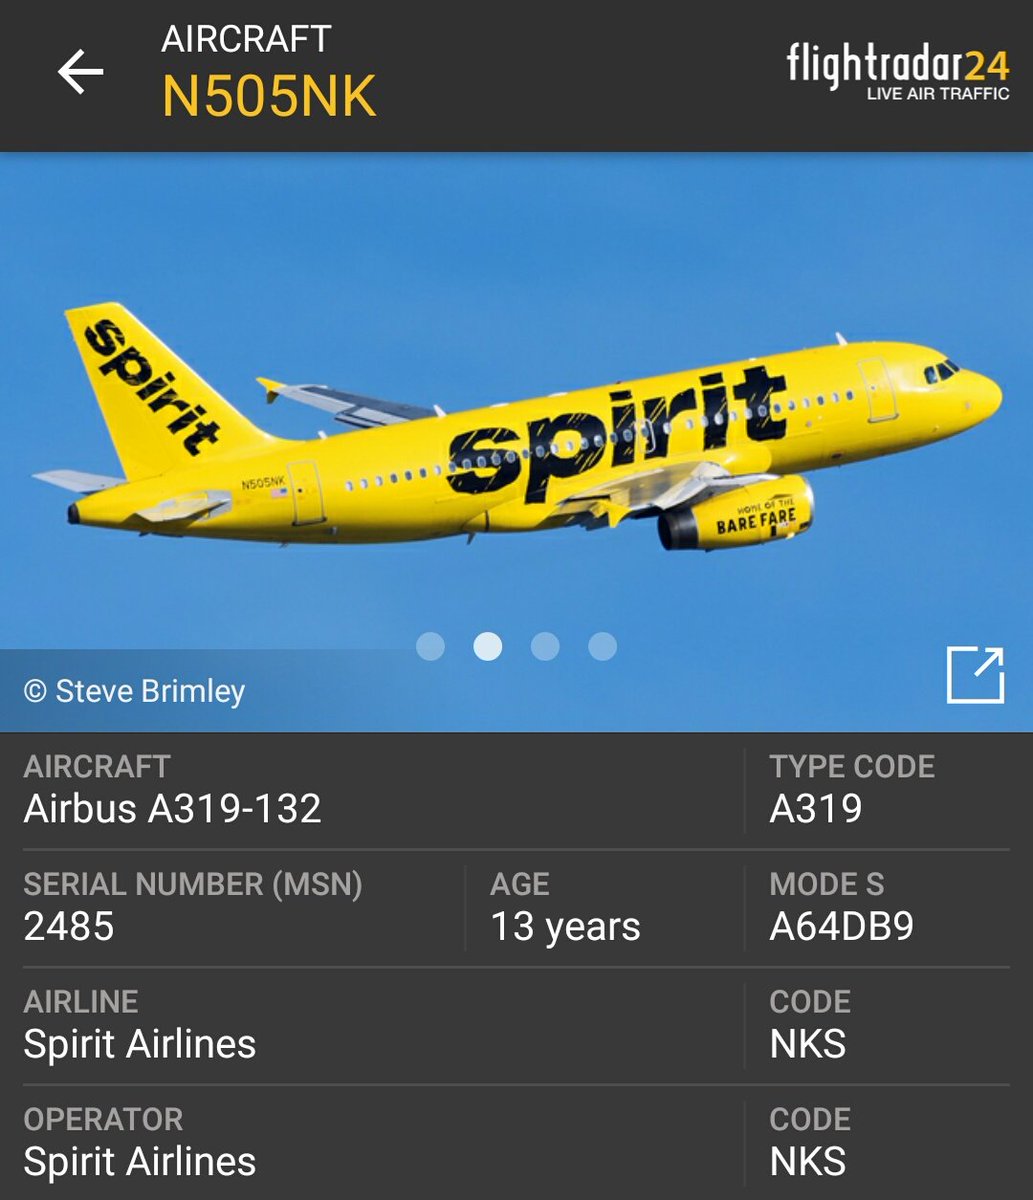Open photo in external view icon
Screen dimensions: 1033x1200
[975, 675]
